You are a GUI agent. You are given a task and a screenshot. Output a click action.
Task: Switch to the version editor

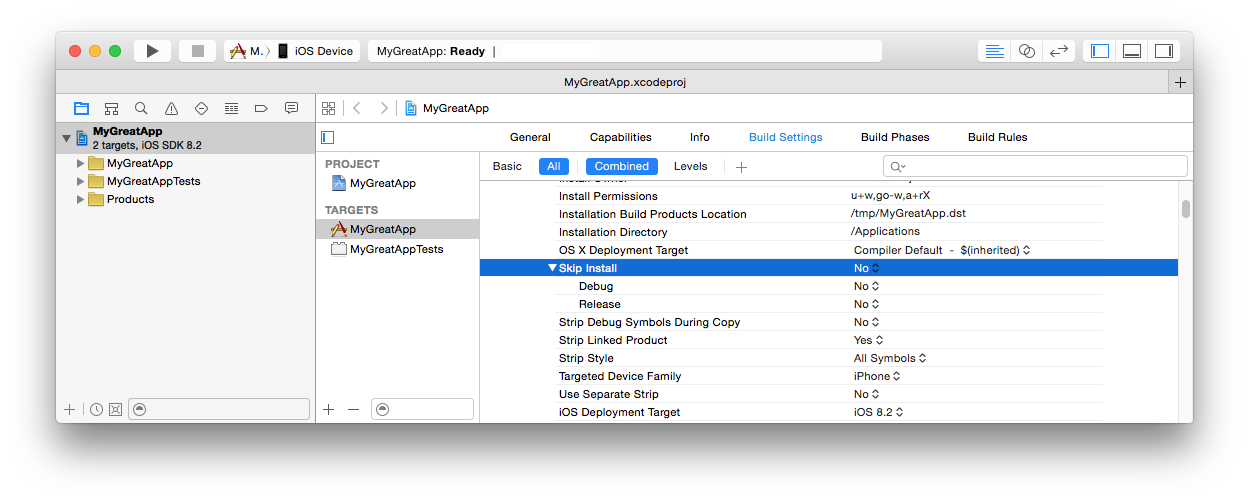[1059, 51]
